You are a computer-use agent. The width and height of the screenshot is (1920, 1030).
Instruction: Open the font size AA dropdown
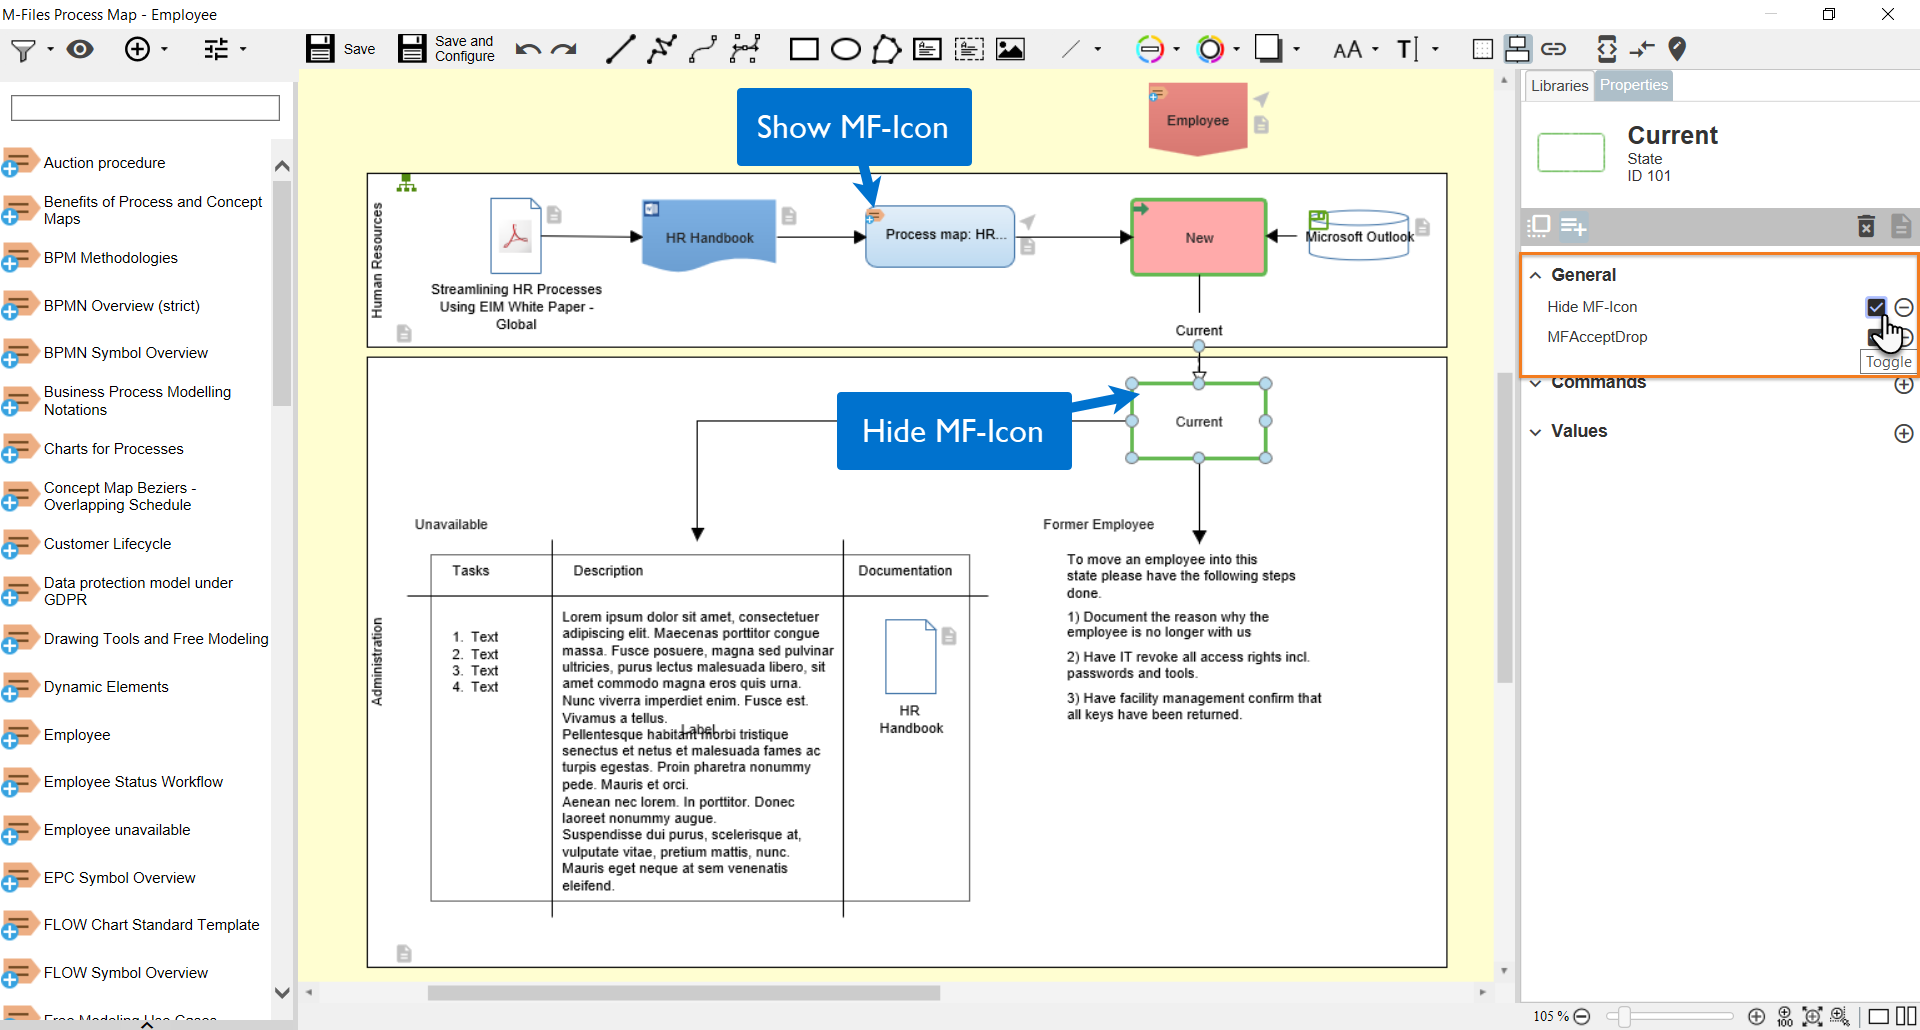(1355, 49)
